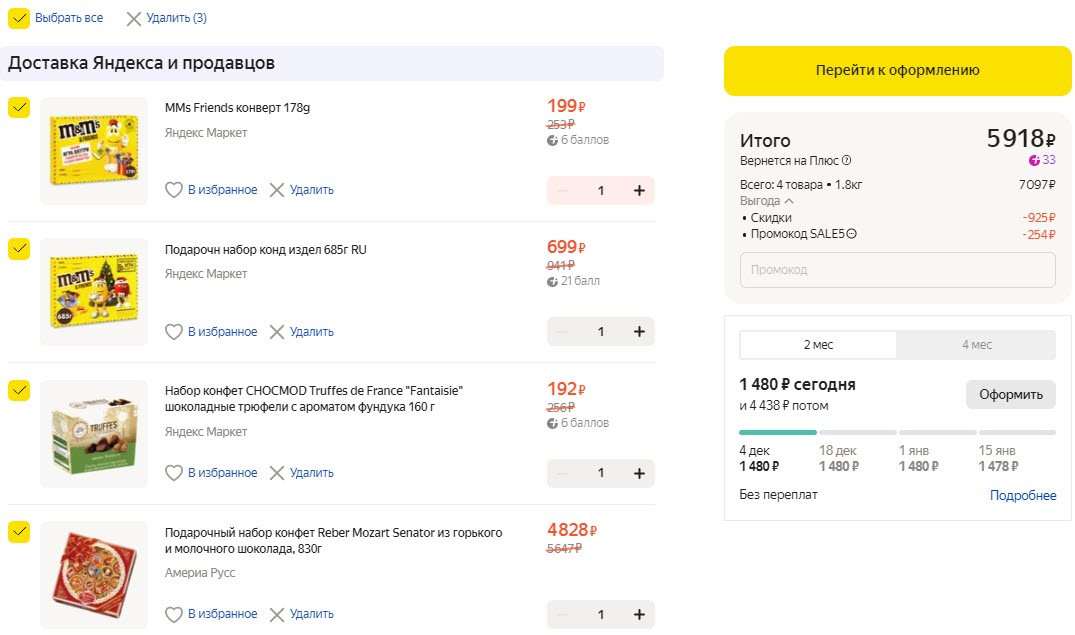Image resolution: width=1075 pixels, height=635 pixels.
Task: Uncheck the MMs Friends item checkbox
Action: tap(18, 106)
